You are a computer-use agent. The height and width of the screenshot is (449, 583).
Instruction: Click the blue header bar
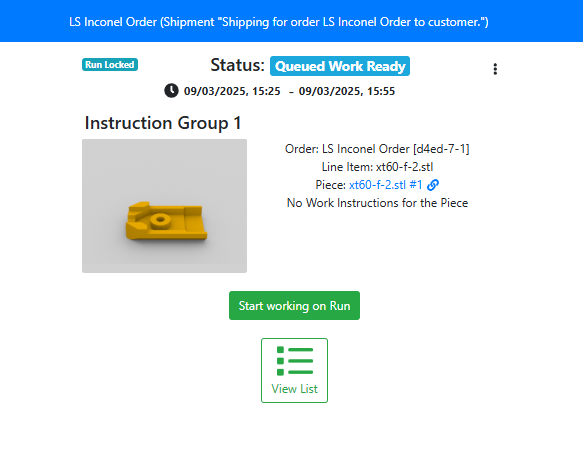point(292,21)
